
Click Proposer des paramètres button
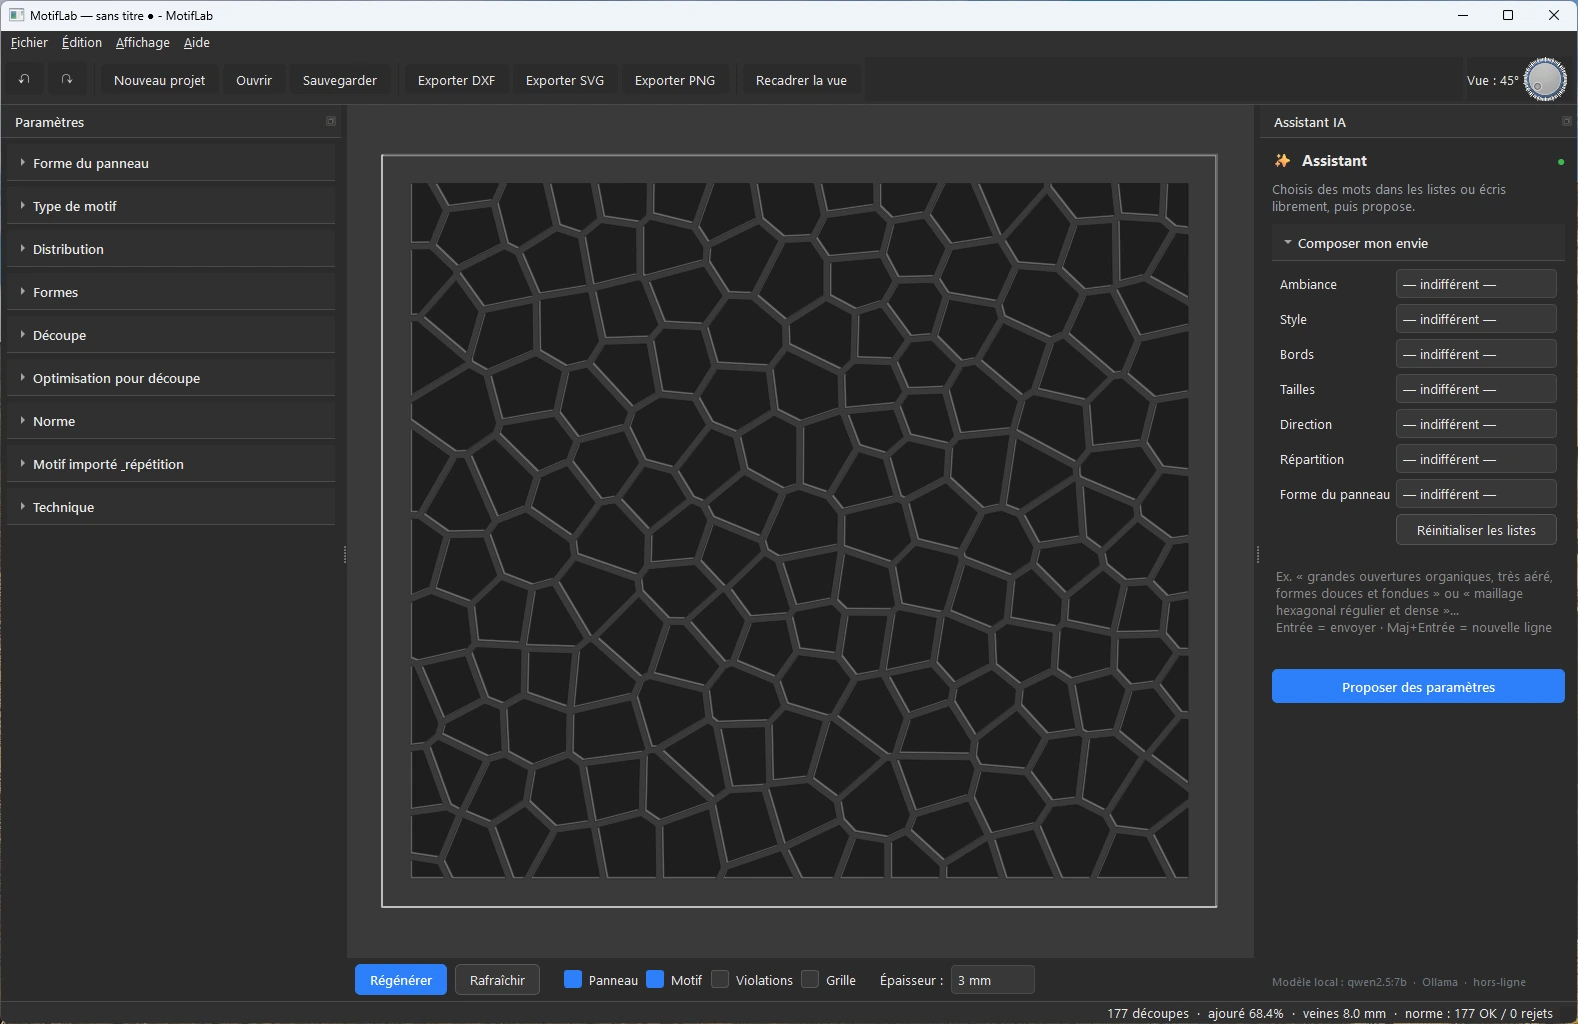click(x=1418, y=686)
